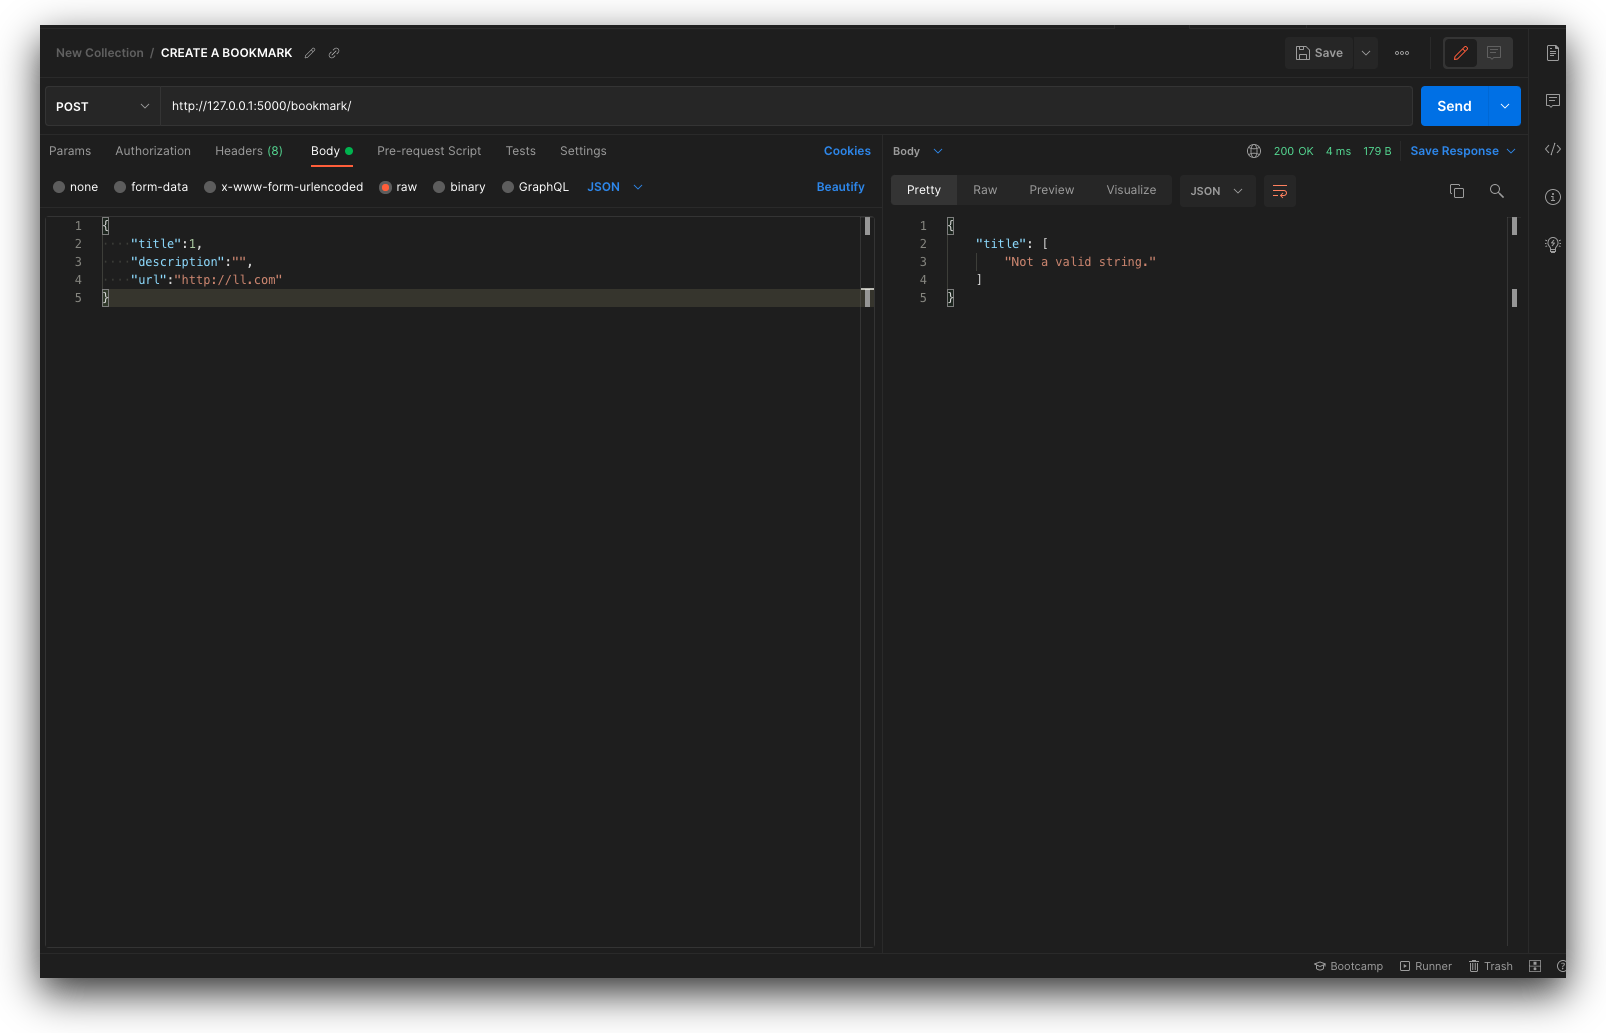The height and width of the screenshot is (1033, 1606).
Task: Open the Trash from the status bar
Action: [1490, 966]
